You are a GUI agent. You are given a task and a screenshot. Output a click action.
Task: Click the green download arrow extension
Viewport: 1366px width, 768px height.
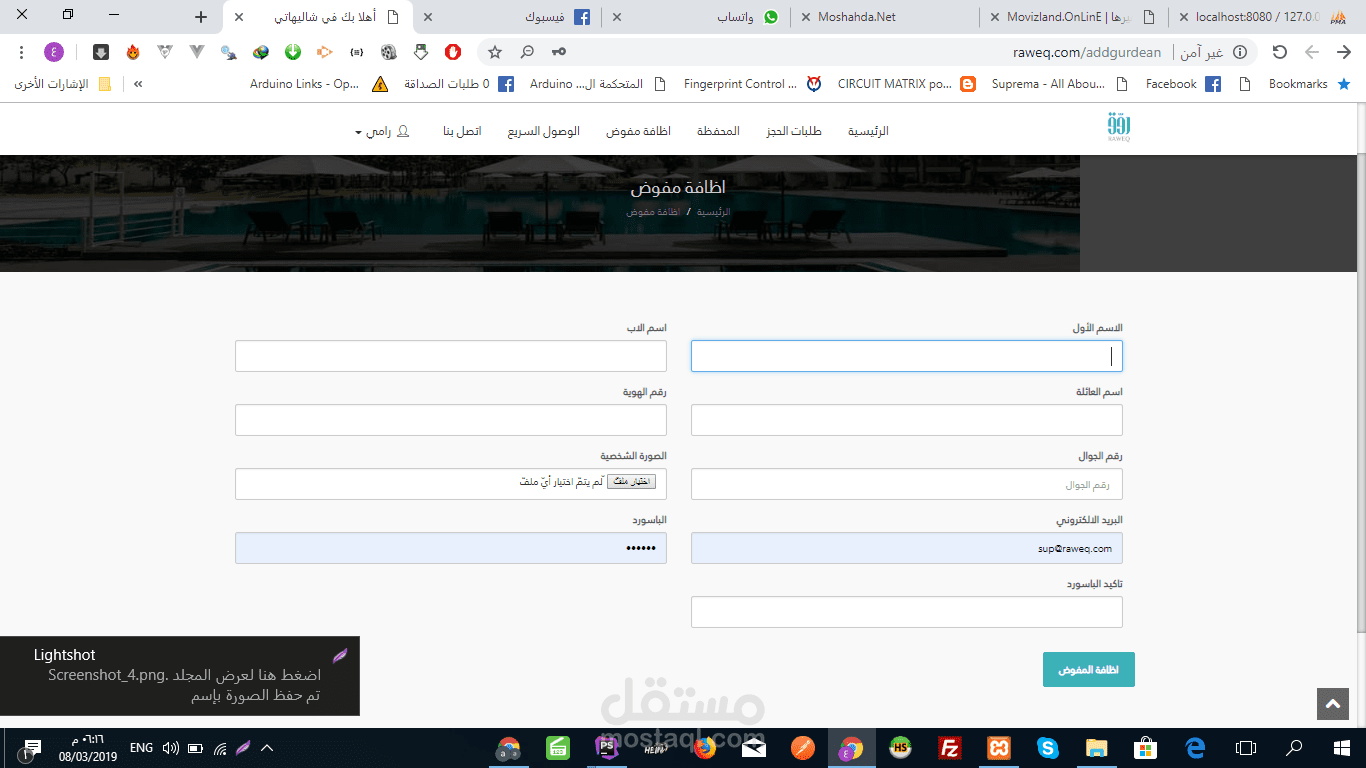[x=292, y=52]
